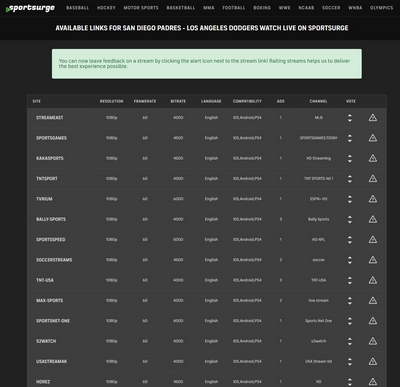Click the alert triangle in the TNTSPORT row
Screen dimensions: 400x387
click(x=373, y=179)
